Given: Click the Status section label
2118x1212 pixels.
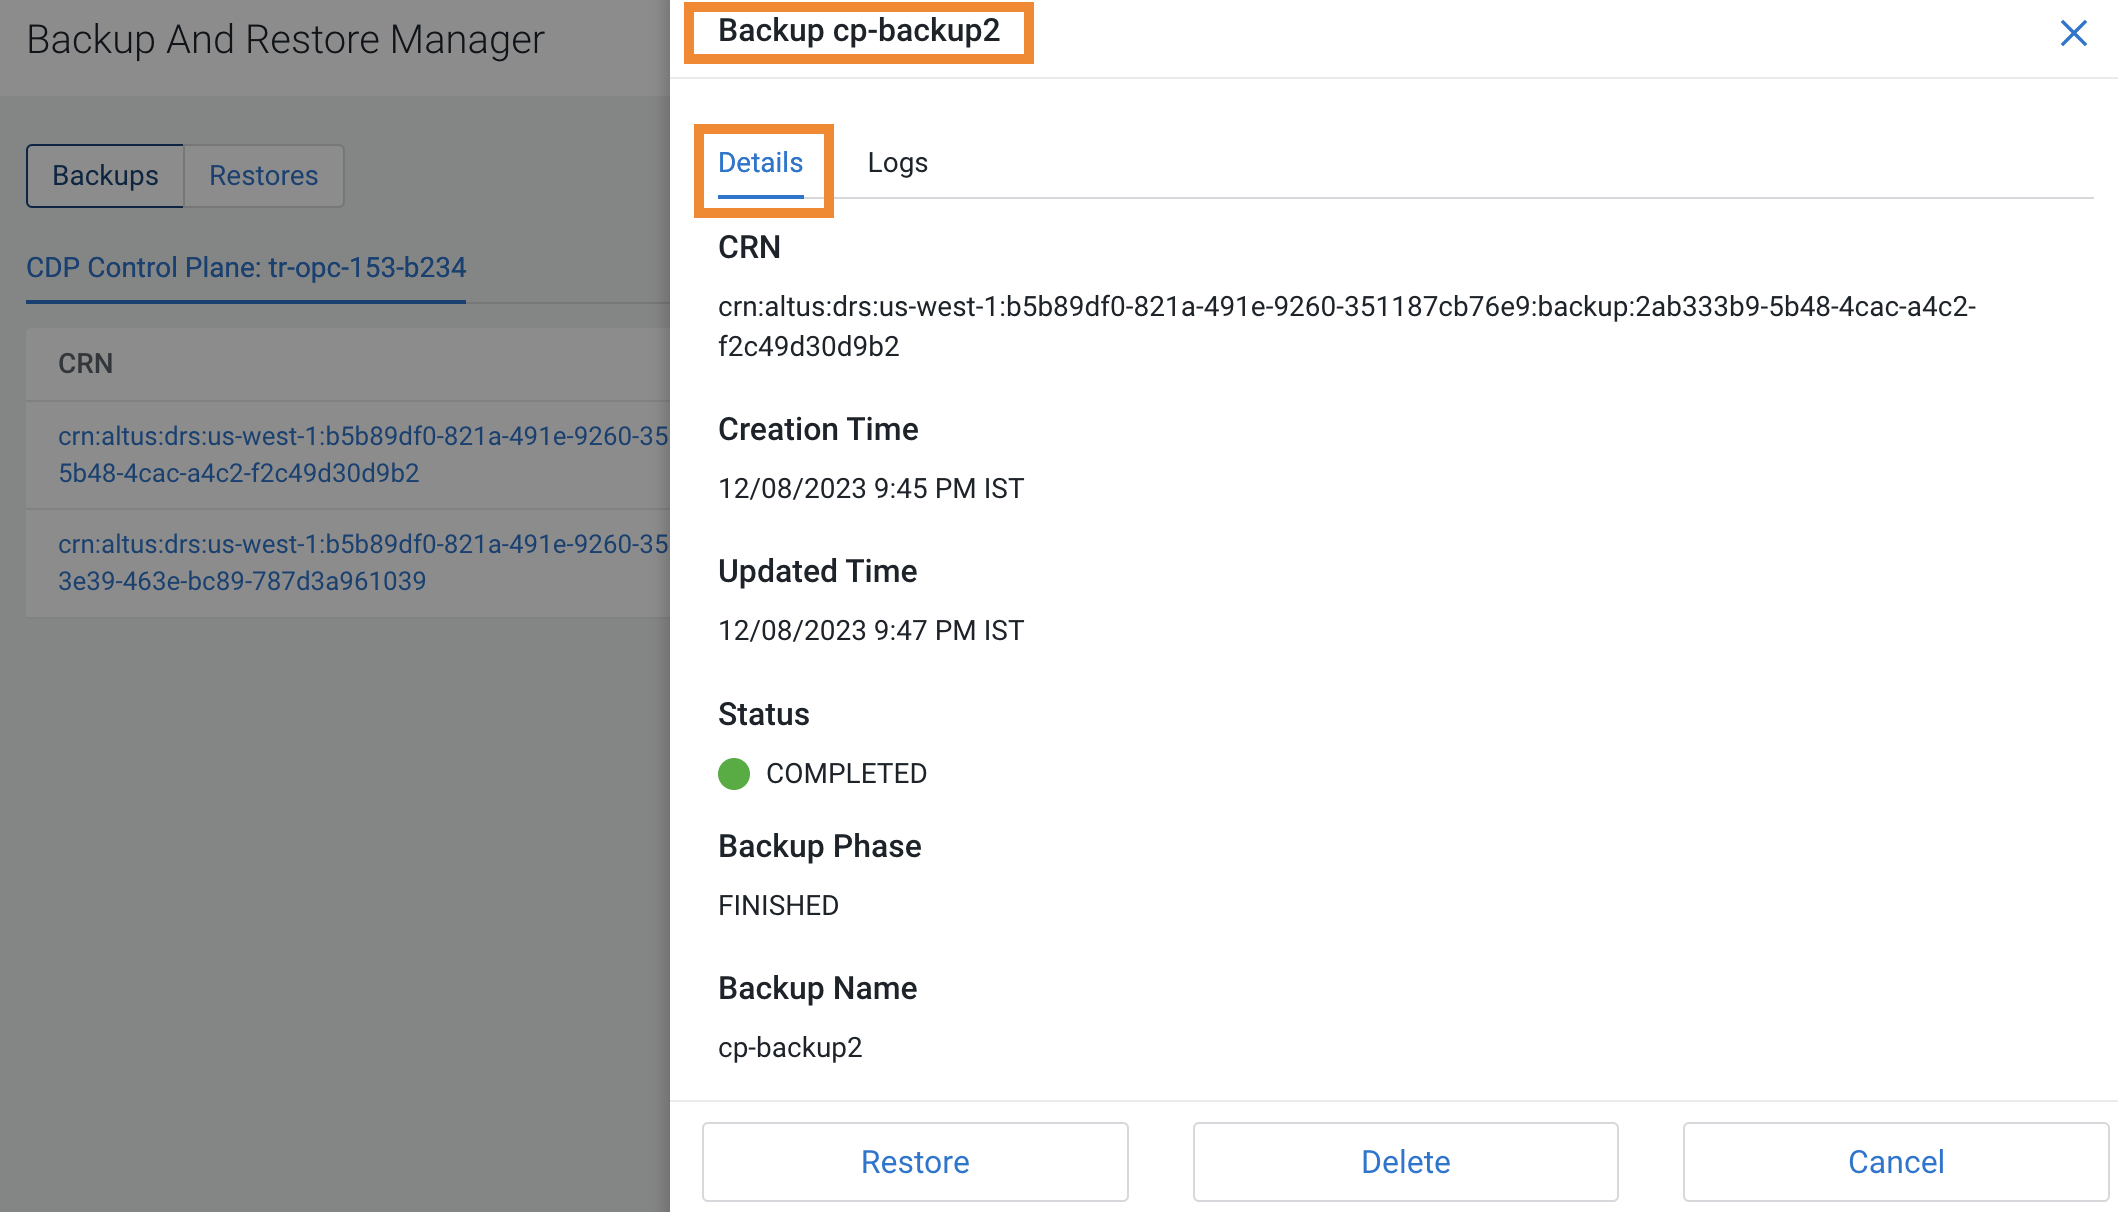Looking at the screenshot, I should point(763,714).
